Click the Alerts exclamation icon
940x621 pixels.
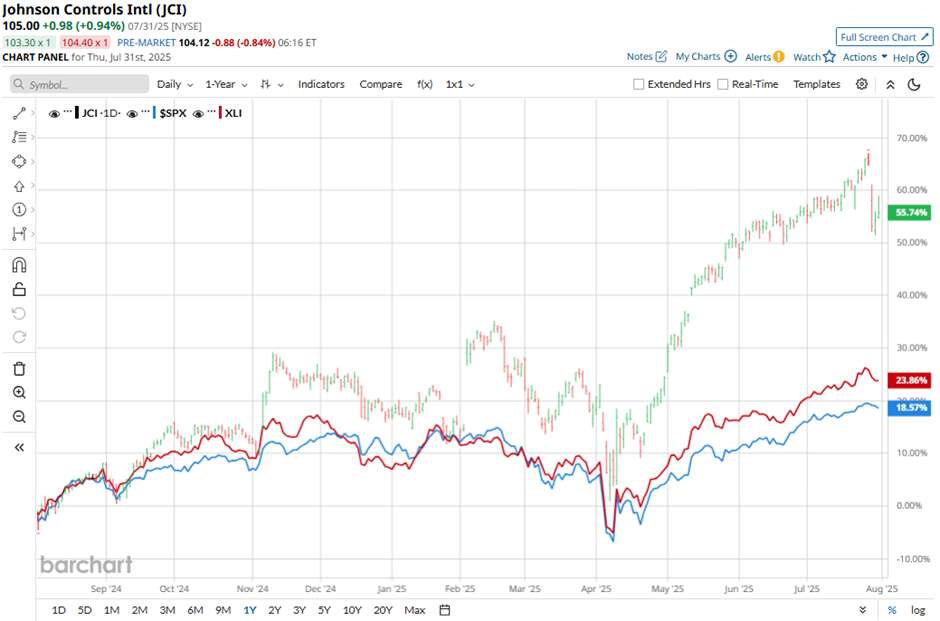point(778,57)
